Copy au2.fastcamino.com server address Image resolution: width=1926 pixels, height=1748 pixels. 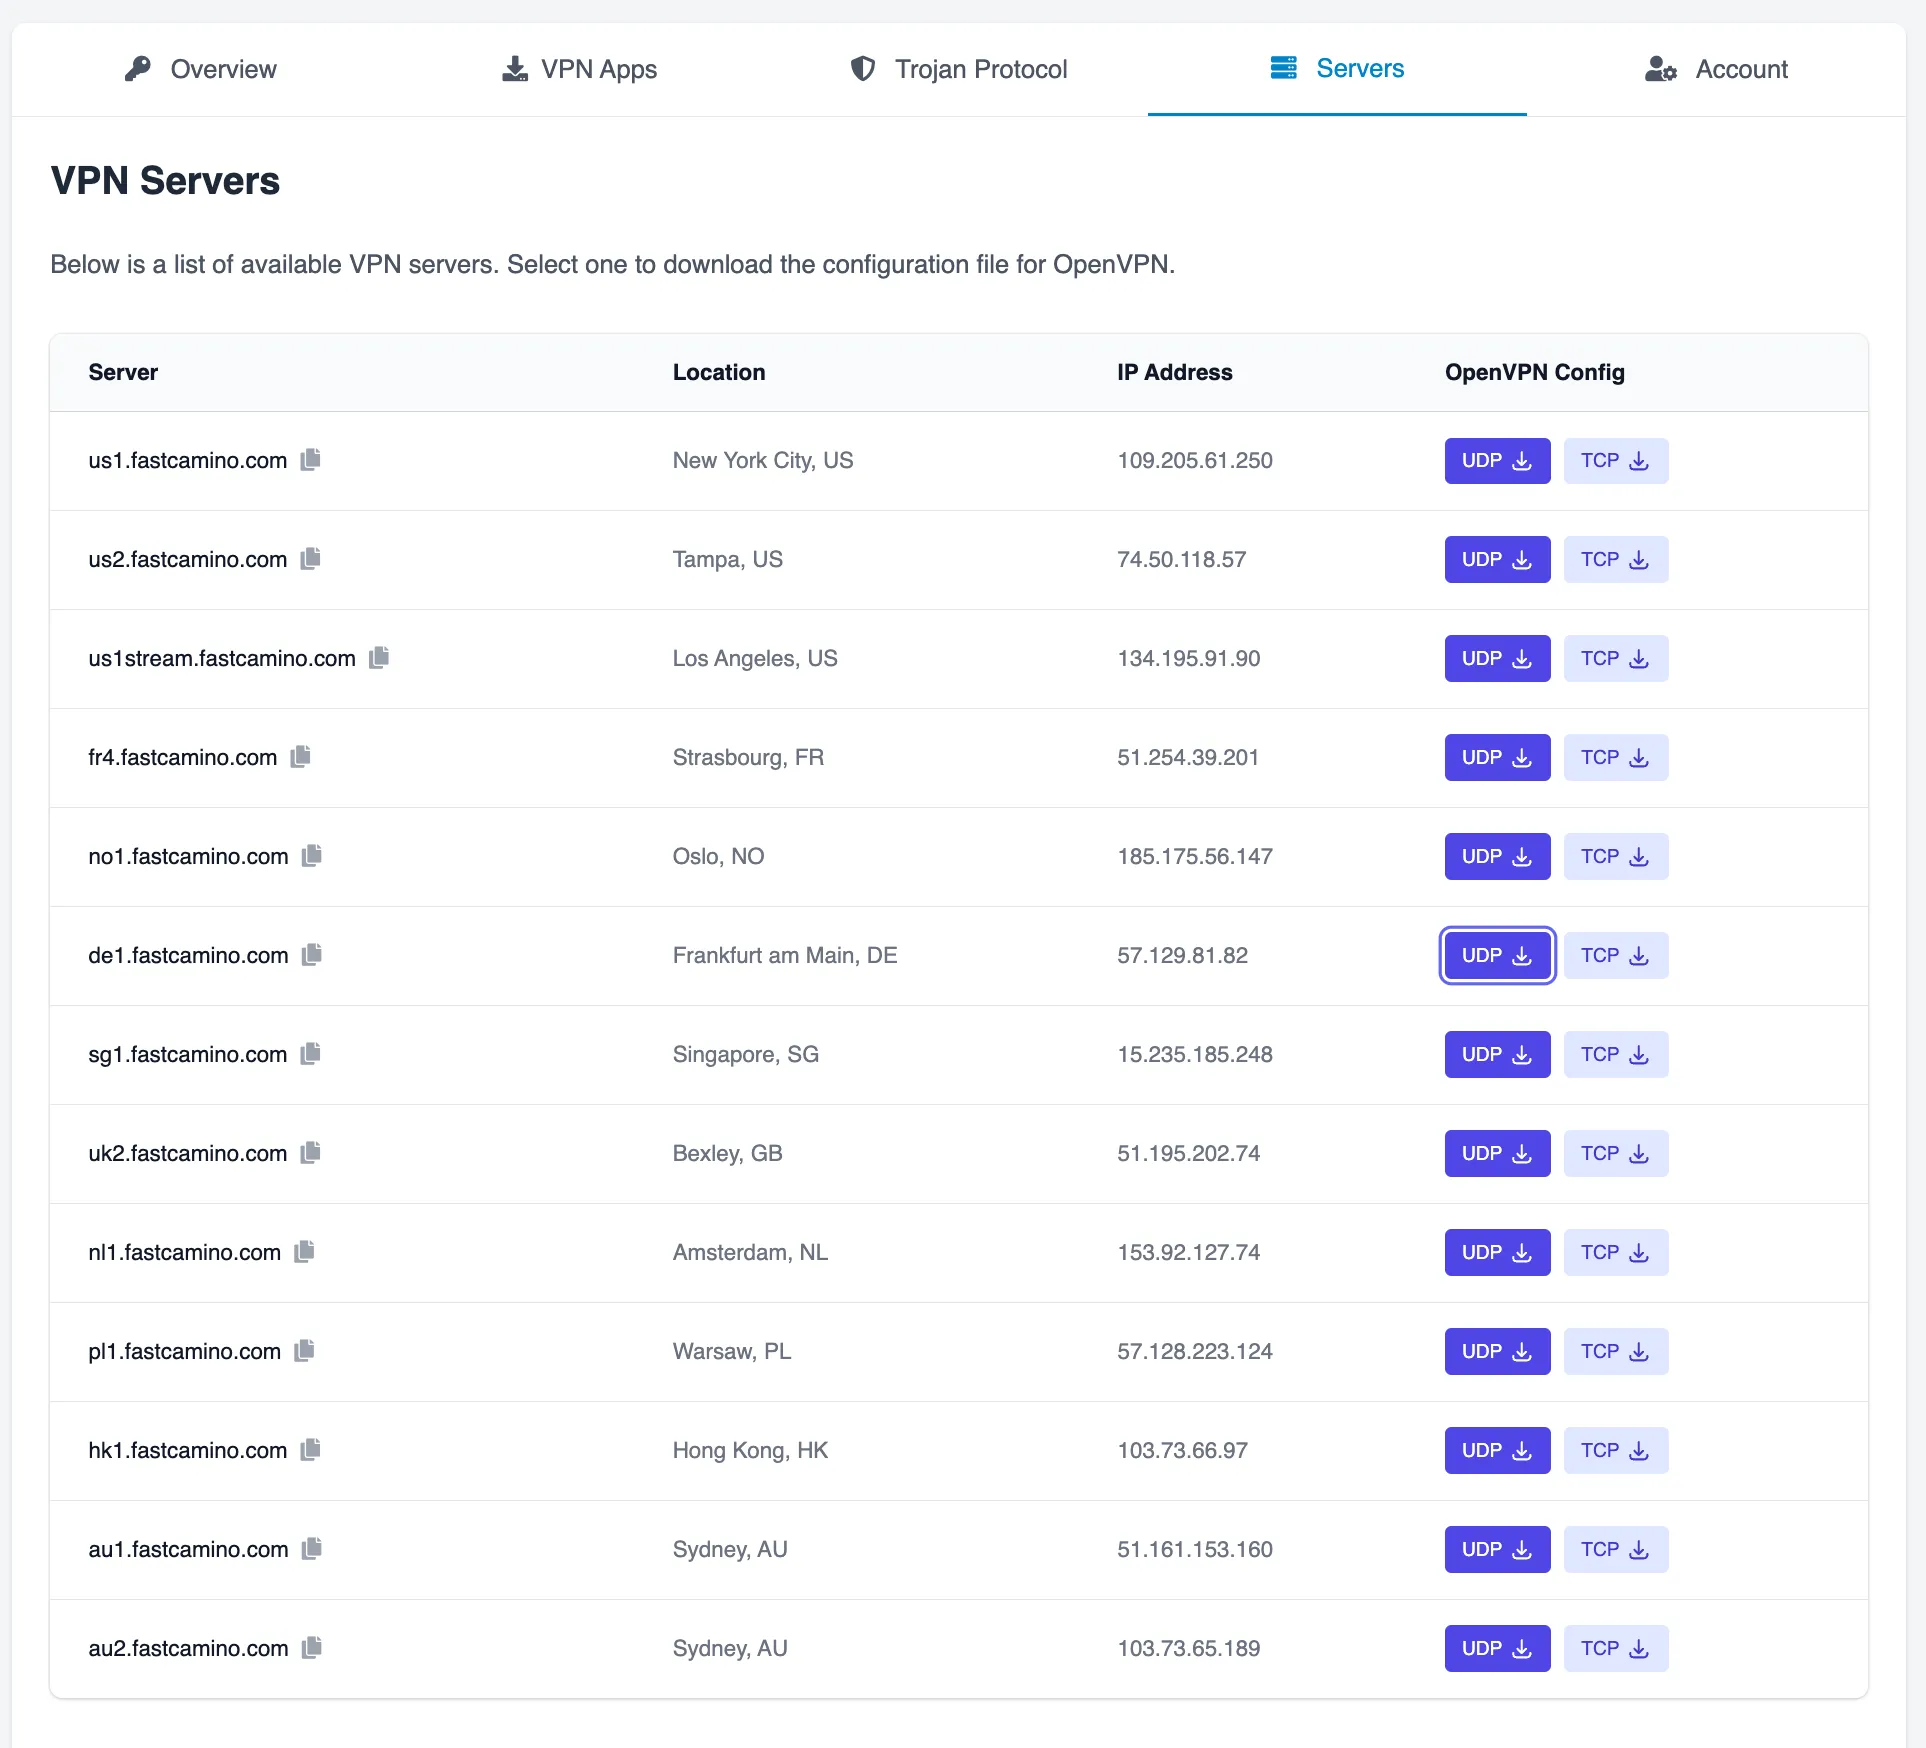tap(312, 1648)
